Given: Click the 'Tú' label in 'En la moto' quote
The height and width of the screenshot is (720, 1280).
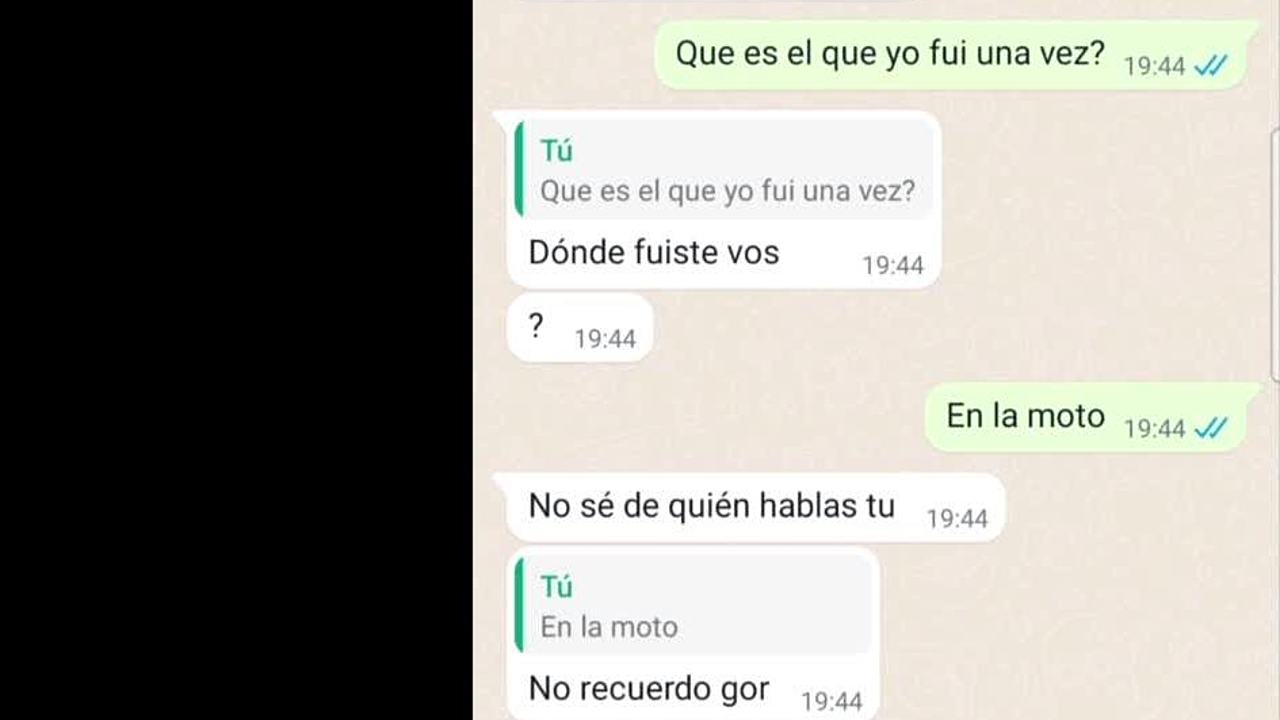Looking at the screenshot, I should tap(557, 587).
